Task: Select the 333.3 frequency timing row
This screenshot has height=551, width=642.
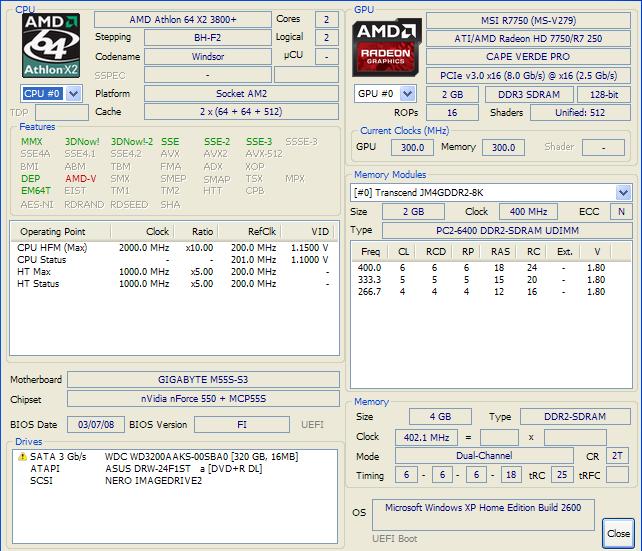Action: click(x=489, y=280)
